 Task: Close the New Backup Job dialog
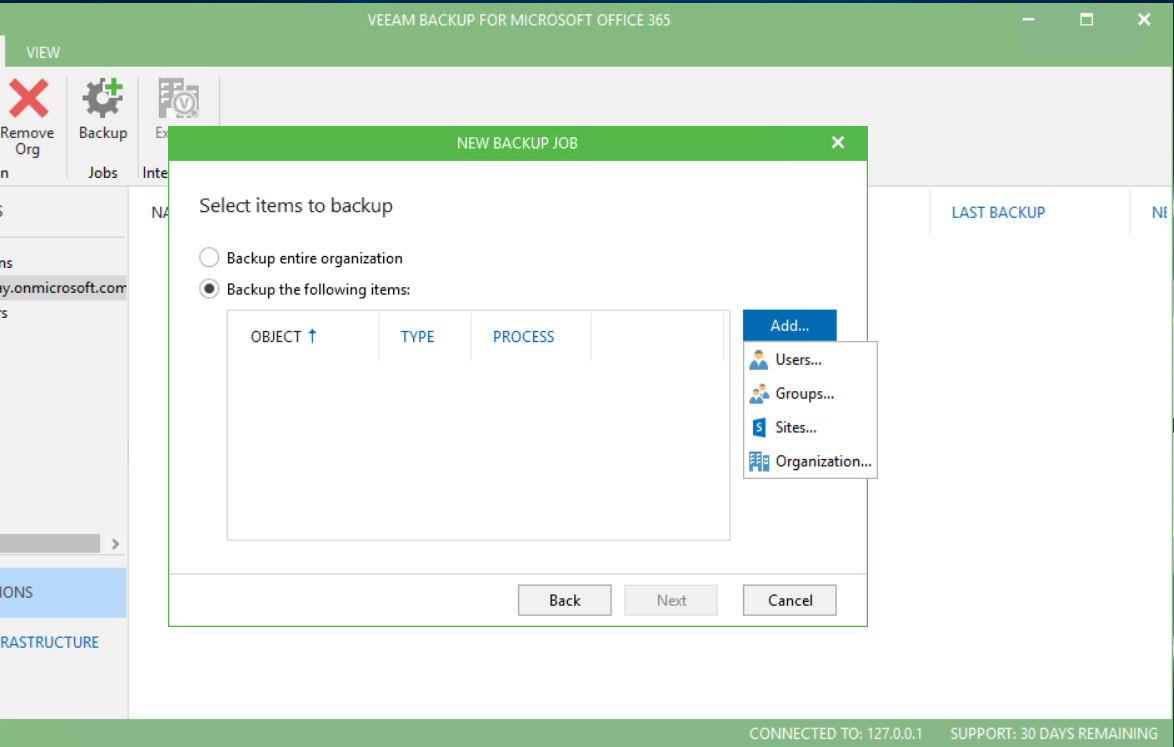click(x=838, y=143)
